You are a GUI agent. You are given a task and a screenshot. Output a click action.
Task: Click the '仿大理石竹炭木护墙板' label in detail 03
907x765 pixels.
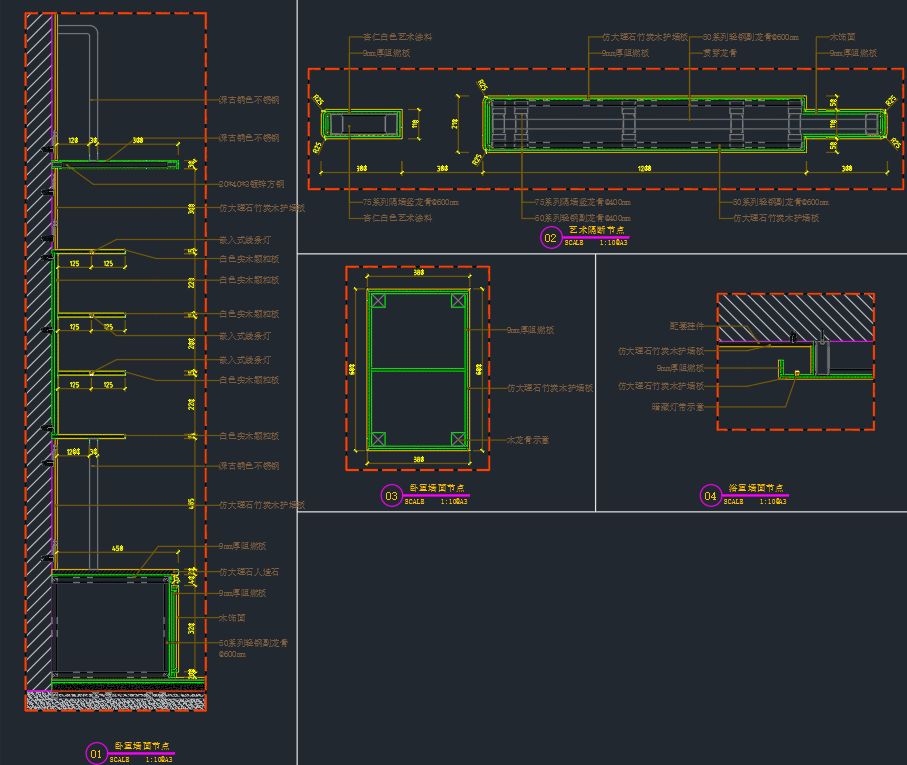pyautogui.click(x=550, y=388)
